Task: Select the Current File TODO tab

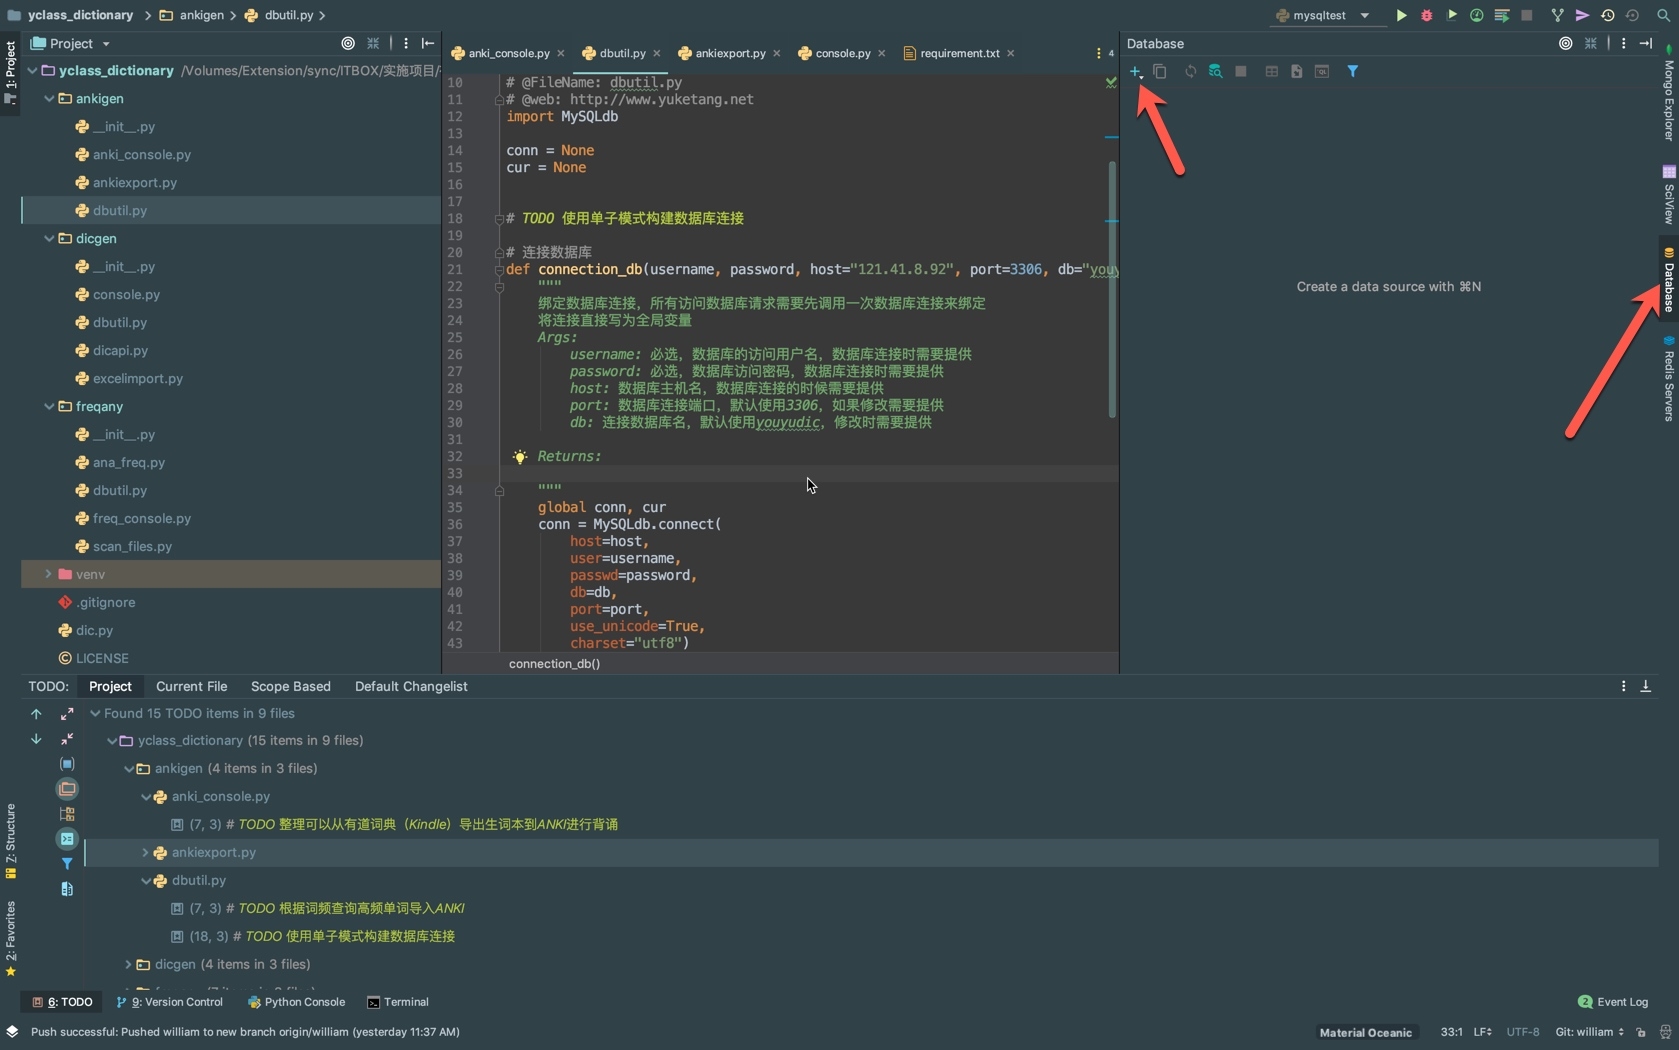Action: tap(191, 687)
